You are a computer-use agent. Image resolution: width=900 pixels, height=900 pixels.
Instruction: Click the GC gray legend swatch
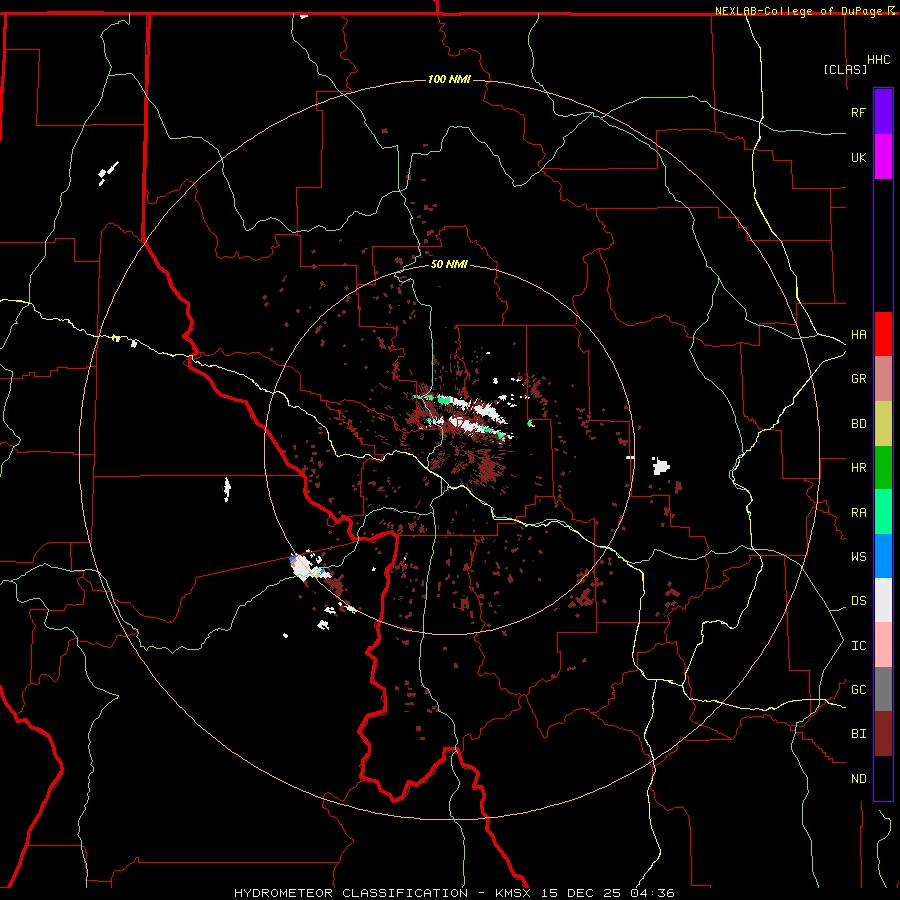(x=883, y=689)
